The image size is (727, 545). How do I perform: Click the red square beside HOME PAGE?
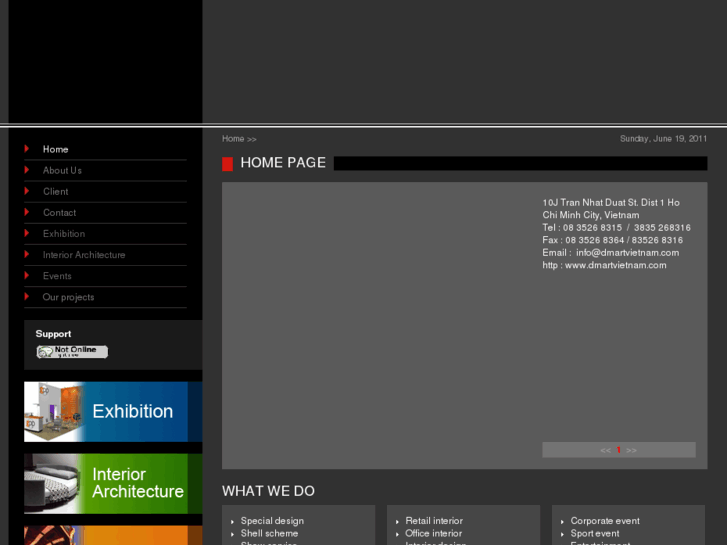[x=227, y=164]
